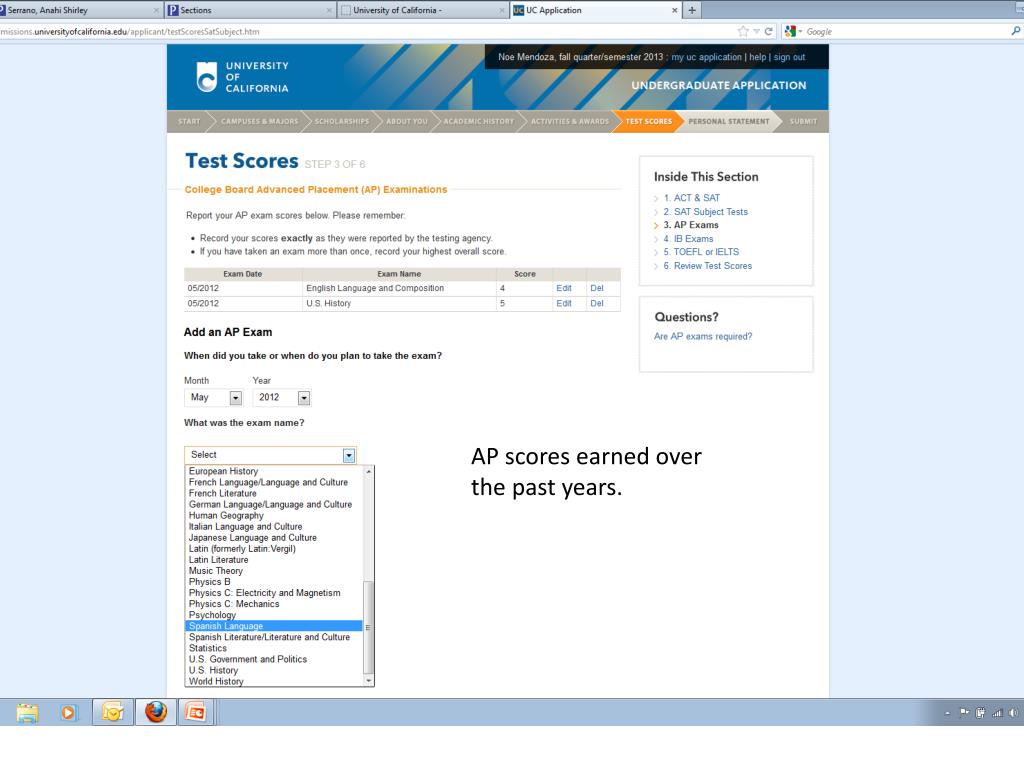Open Action Center flag tray icon

pos(964,713)
